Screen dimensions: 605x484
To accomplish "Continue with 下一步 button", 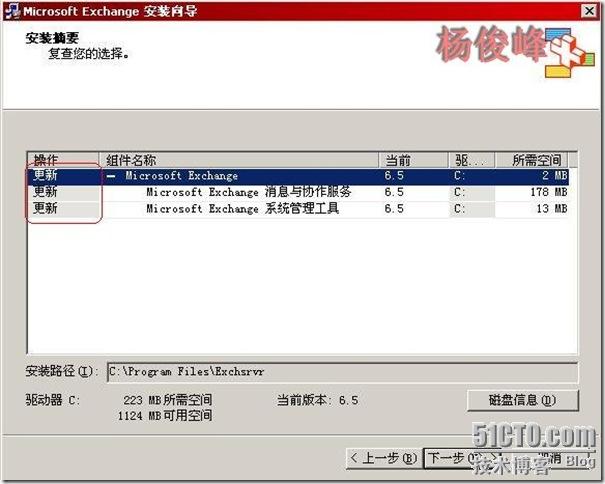I will pos(461,459).
